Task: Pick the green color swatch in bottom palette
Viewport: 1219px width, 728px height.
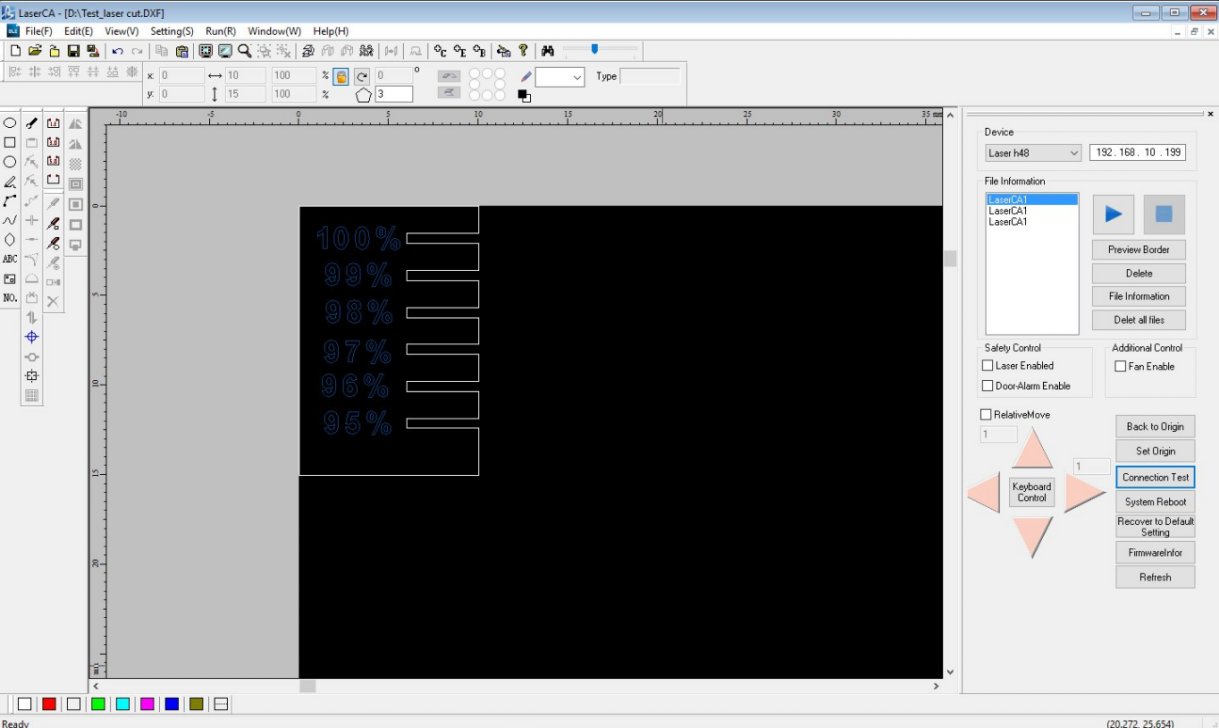Action: pos(98,704)
